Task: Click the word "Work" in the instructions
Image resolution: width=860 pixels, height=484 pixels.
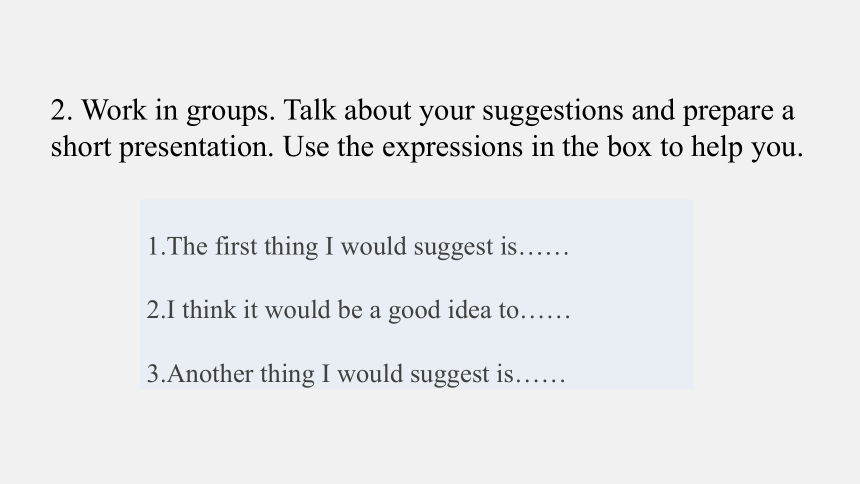Action: point(114,110)
